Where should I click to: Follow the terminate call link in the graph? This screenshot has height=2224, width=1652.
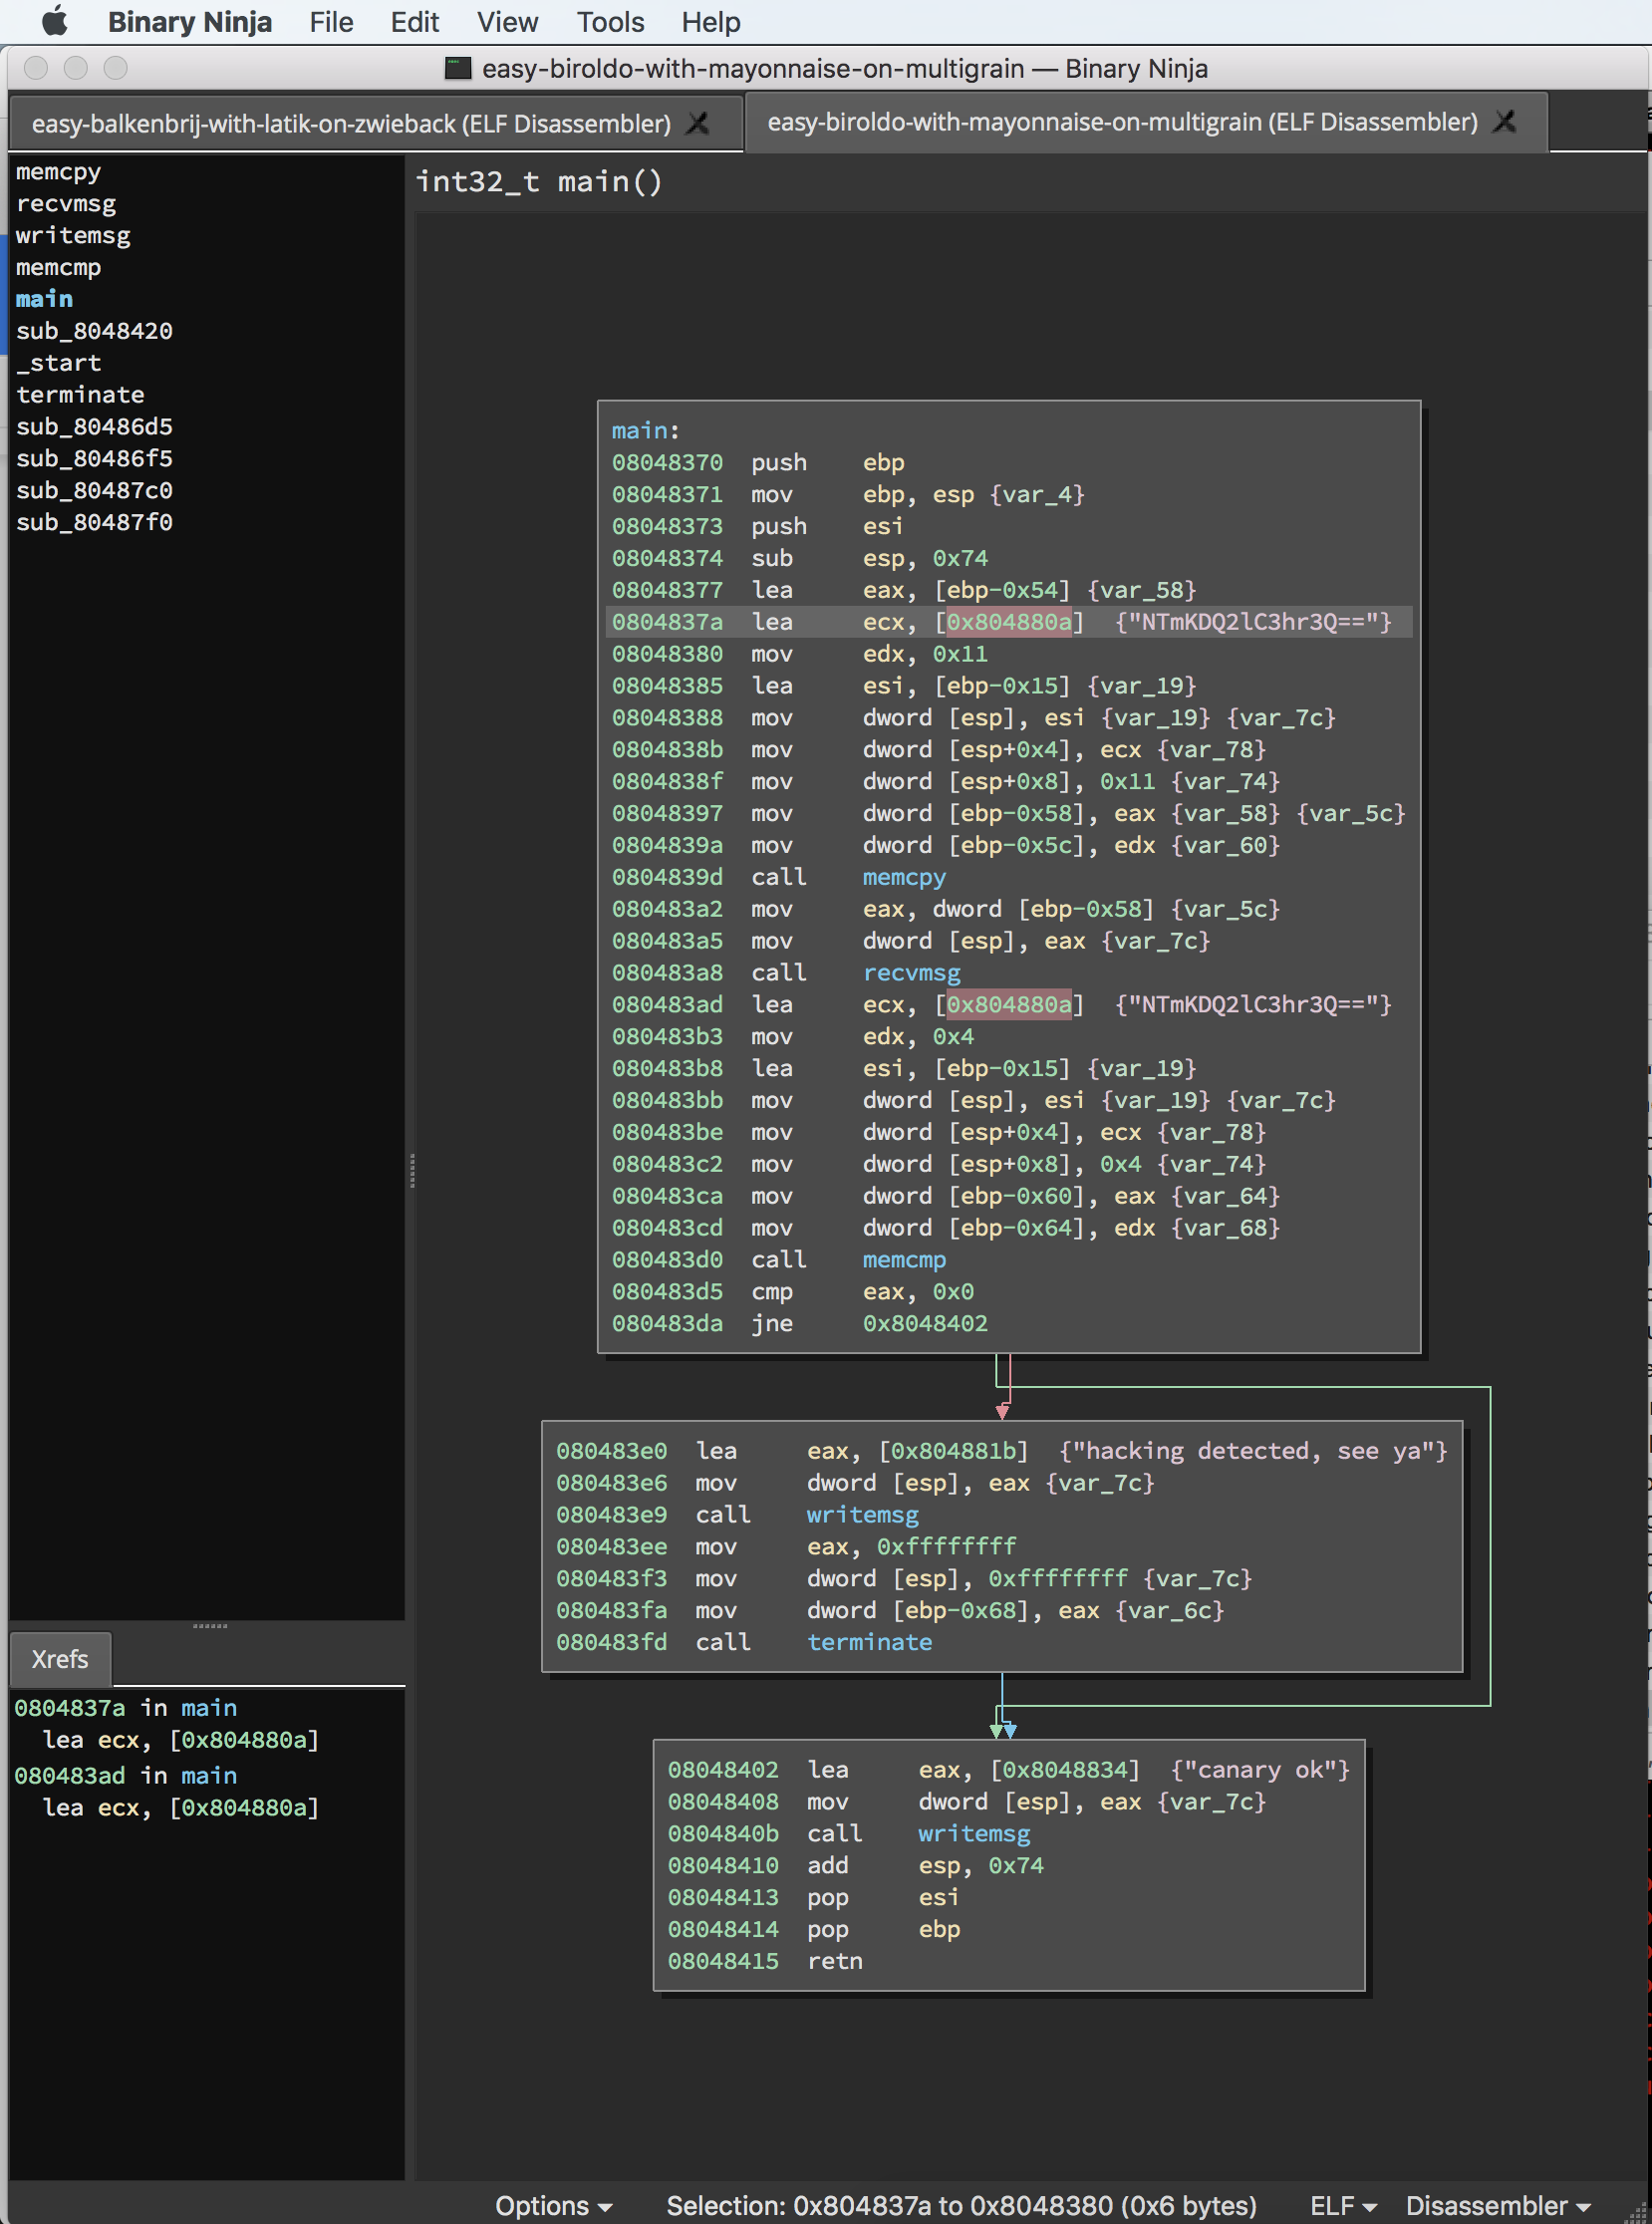point(869,1642)
